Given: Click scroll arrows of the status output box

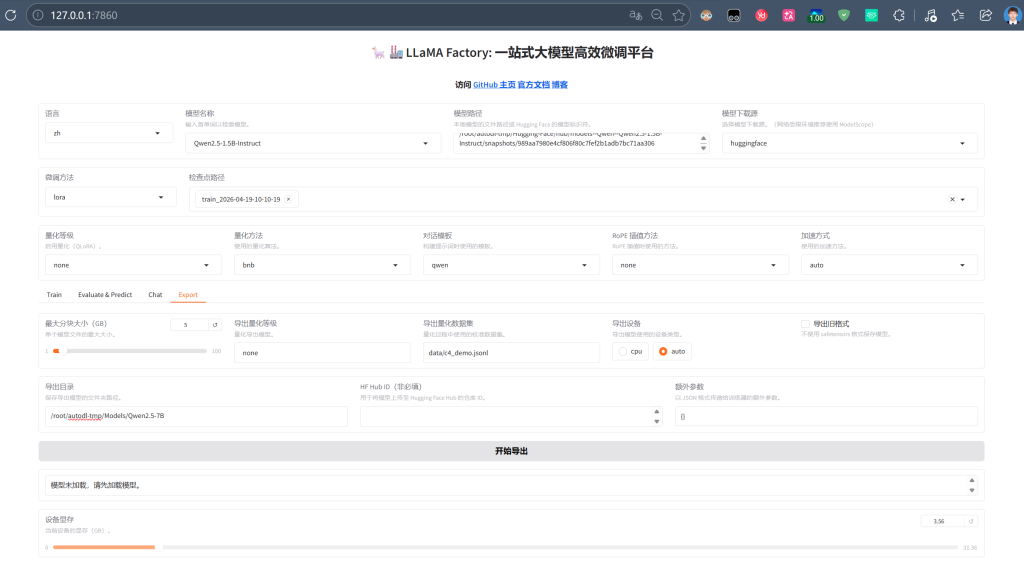Looking at the screenshot, I should click(x=972, y=485).
